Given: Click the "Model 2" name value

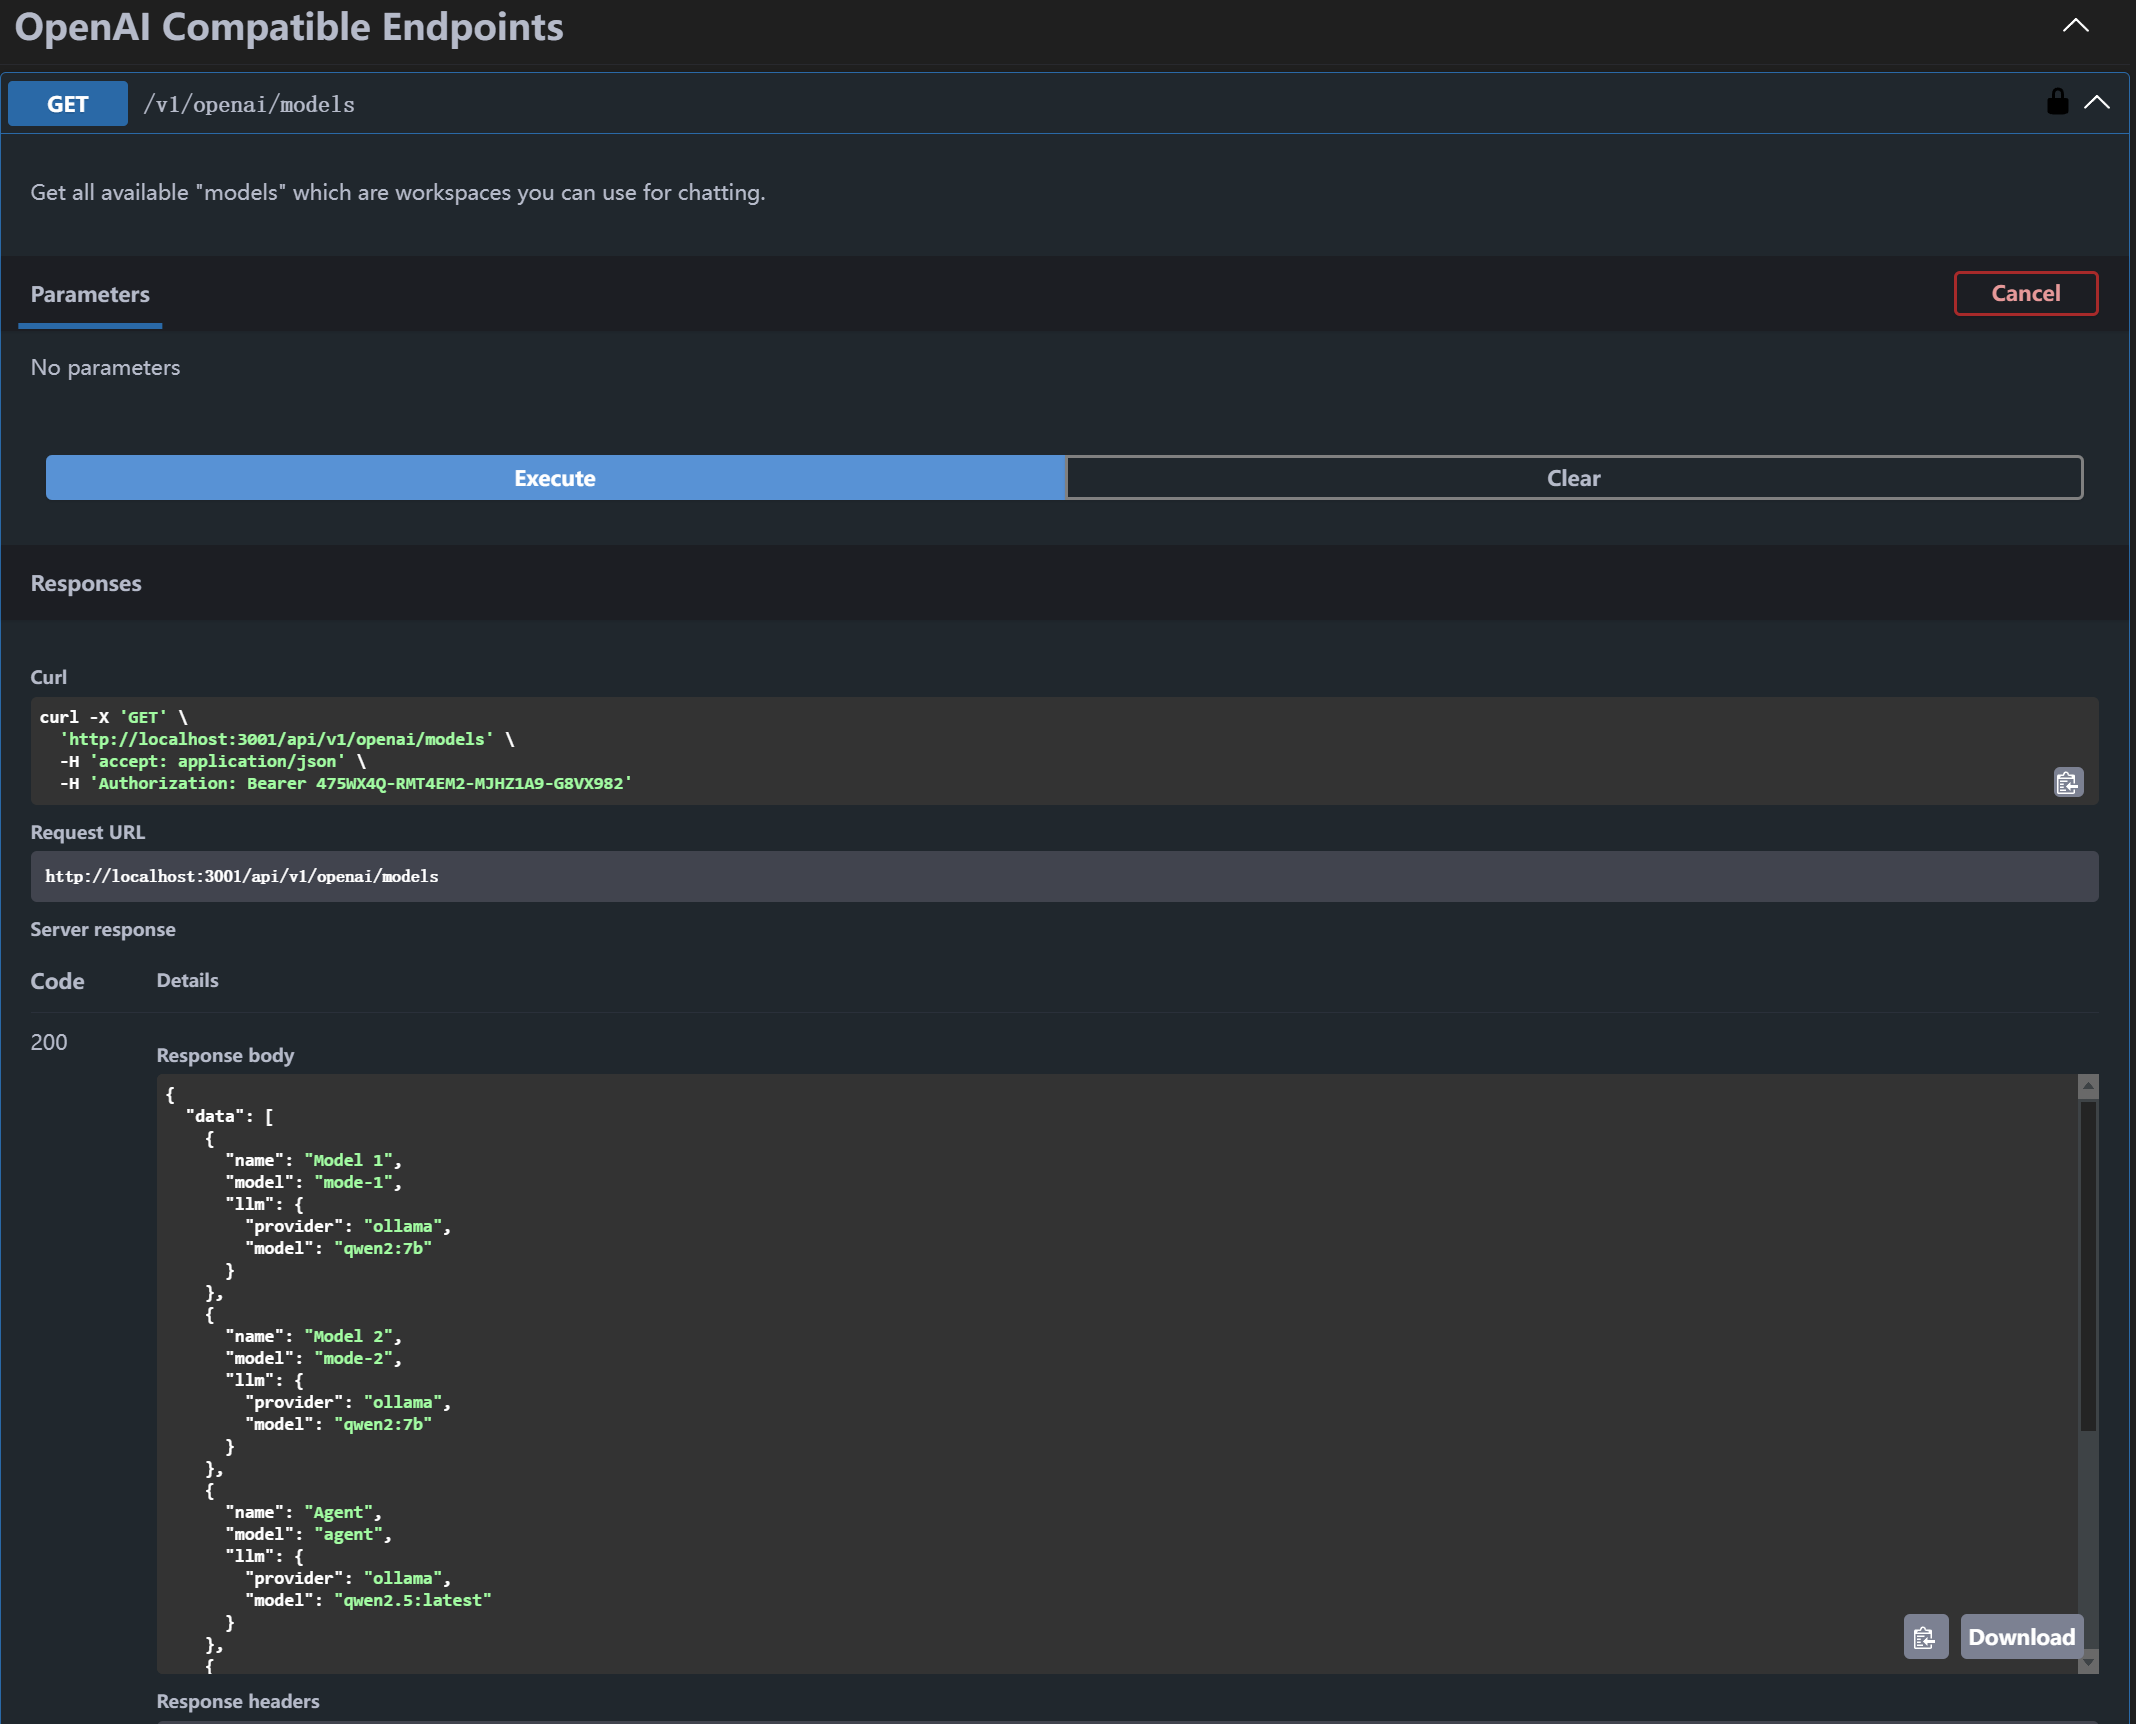Looking at the screenshot, I should [349, 1336].
